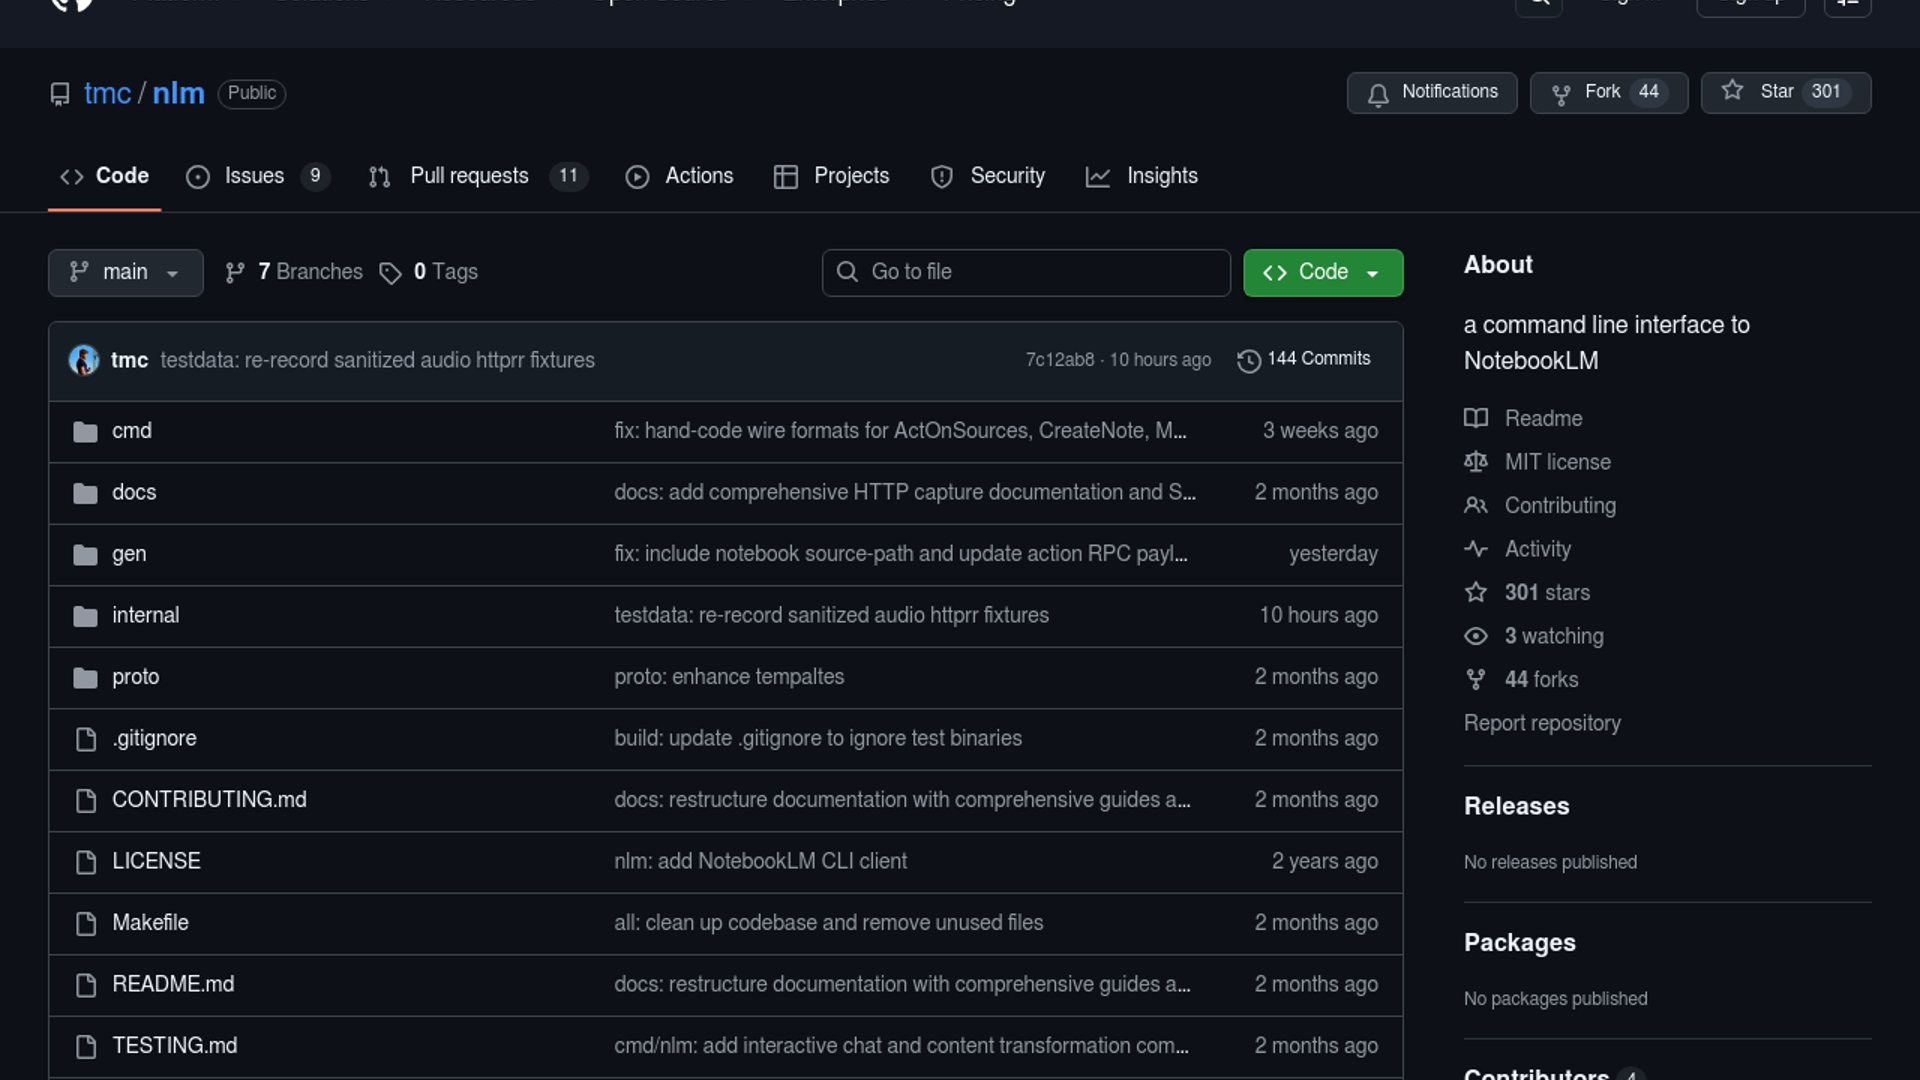Open README.md file
The width and height of the screenshot is (1920, 1080).
[x=173, y=984]
